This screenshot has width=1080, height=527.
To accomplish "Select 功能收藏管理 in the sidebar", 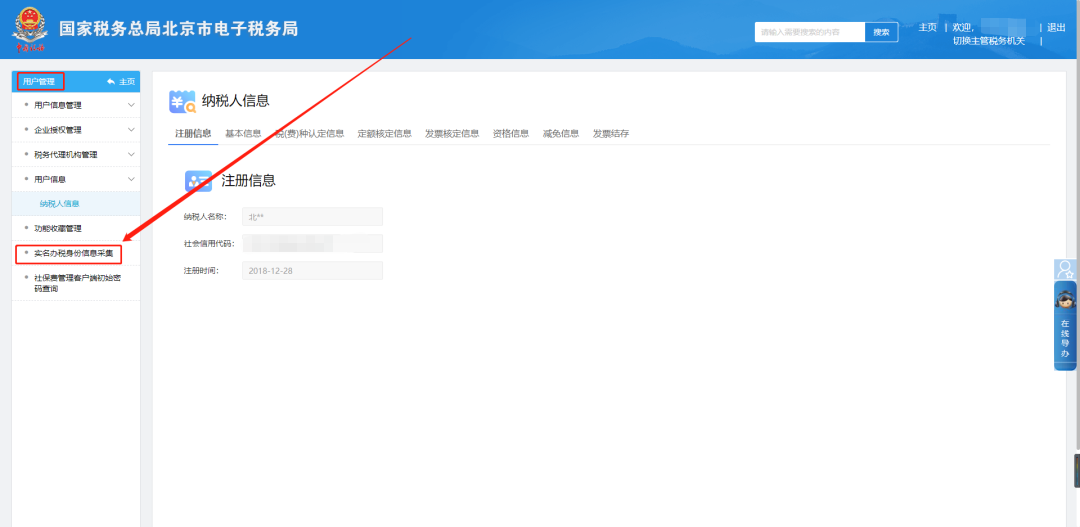I will [58, 228].
